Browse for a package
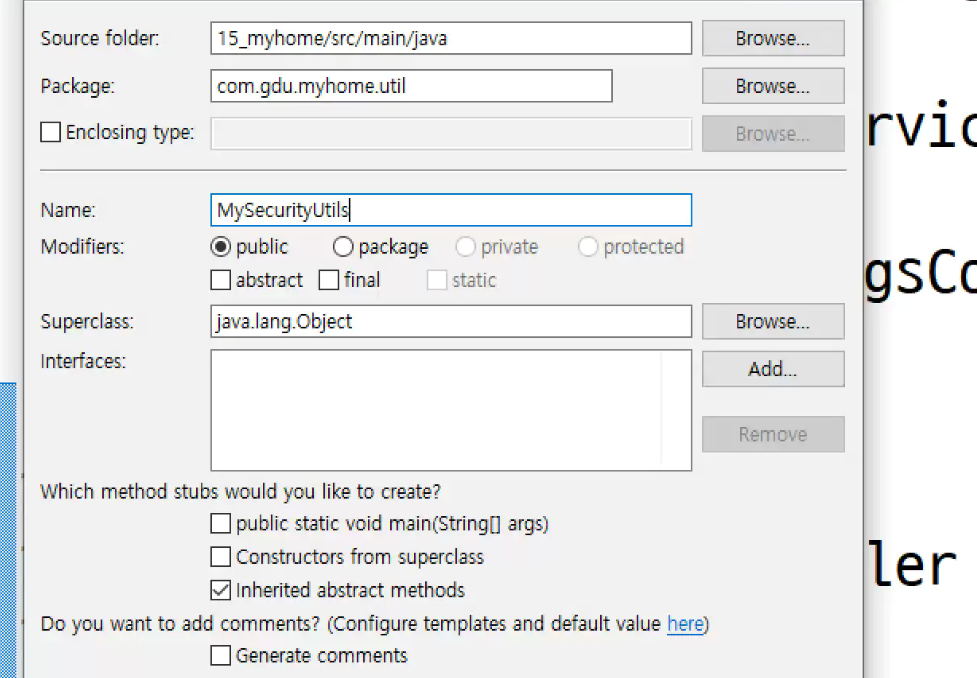 [773, 85]
